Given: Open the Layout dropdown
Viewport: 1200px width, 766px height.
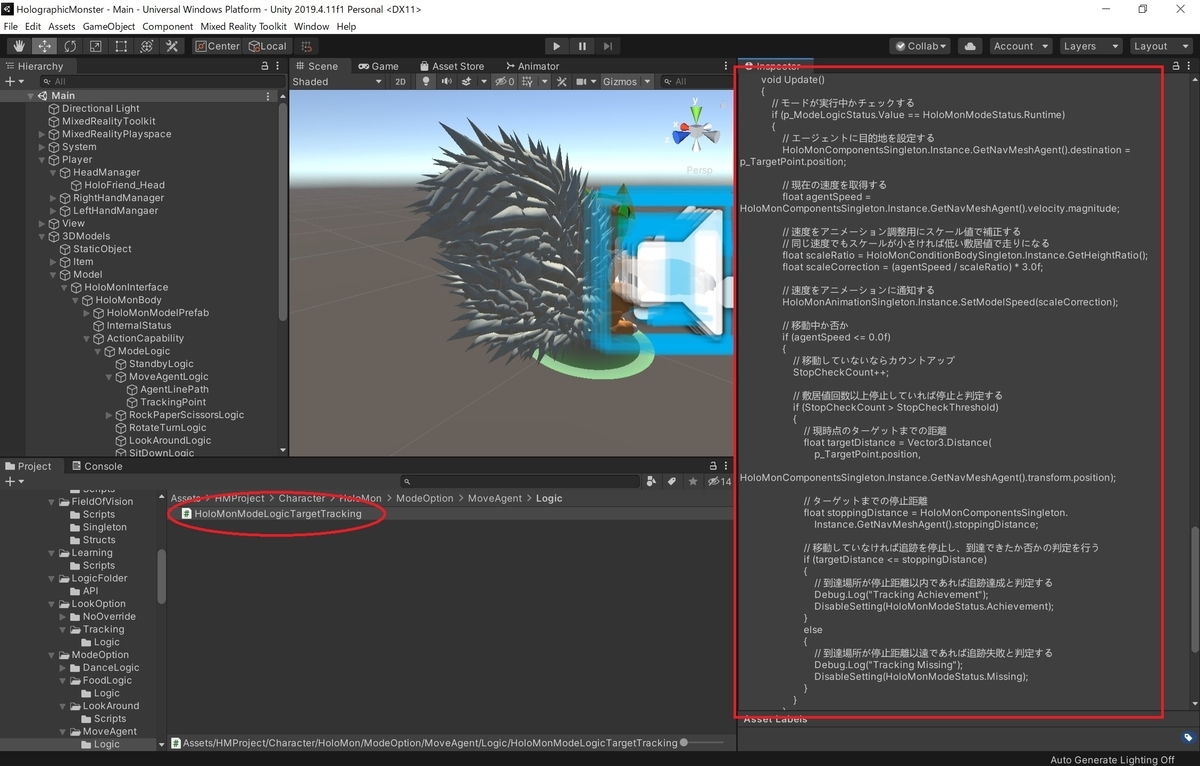Looking at the screenshot, I should tap(1159, 46).
